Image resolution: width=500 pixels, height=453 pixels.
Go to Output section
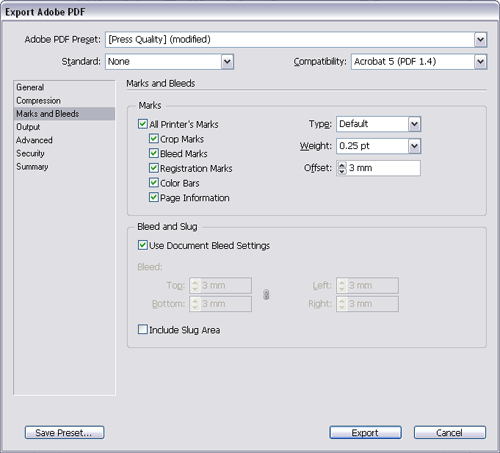point(64,127)
